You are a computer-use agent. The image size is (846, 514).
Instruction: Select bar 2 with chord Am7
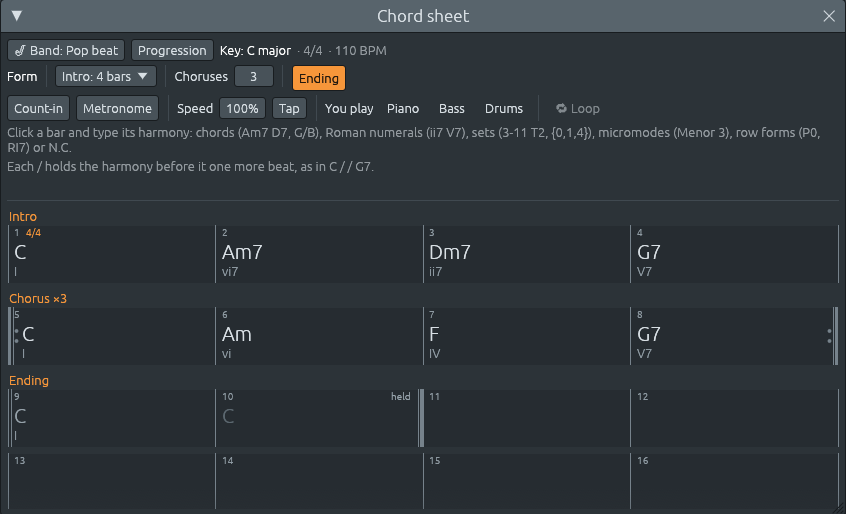pyautogui.click(x=319, y=254)
